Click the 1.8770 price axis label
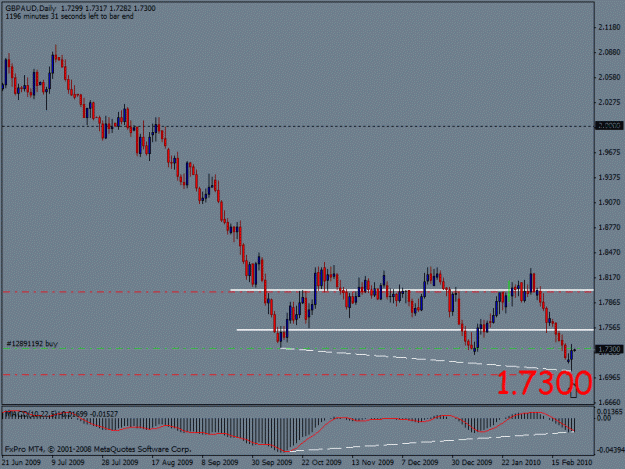The image size is (625, 469). pos(609,228)
